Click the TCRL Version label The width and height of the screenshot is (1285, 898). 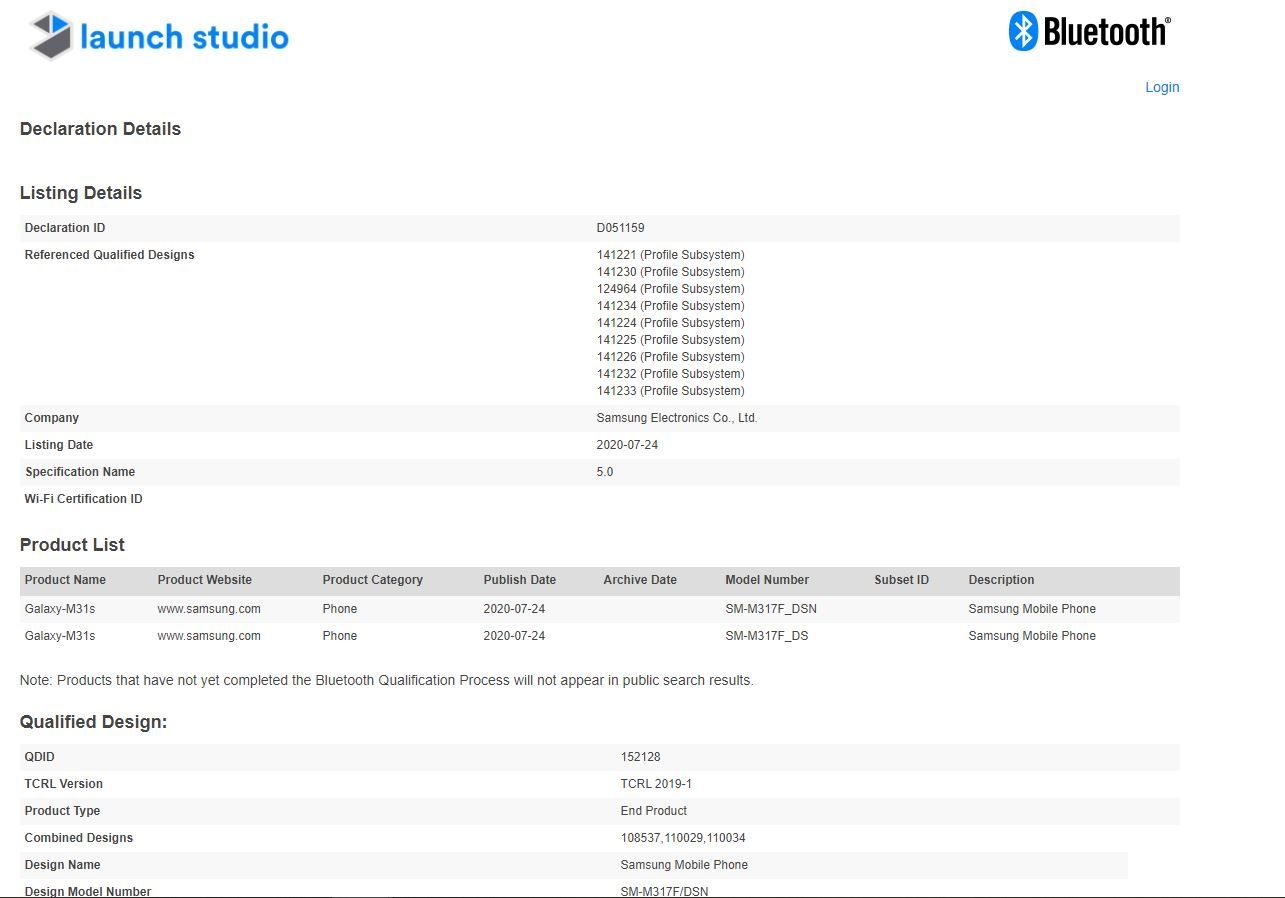pos(64,784)
